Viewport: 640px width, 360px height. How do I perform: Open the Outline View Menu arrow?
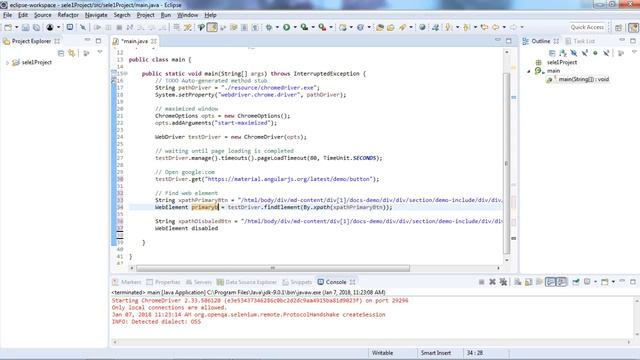634,52
